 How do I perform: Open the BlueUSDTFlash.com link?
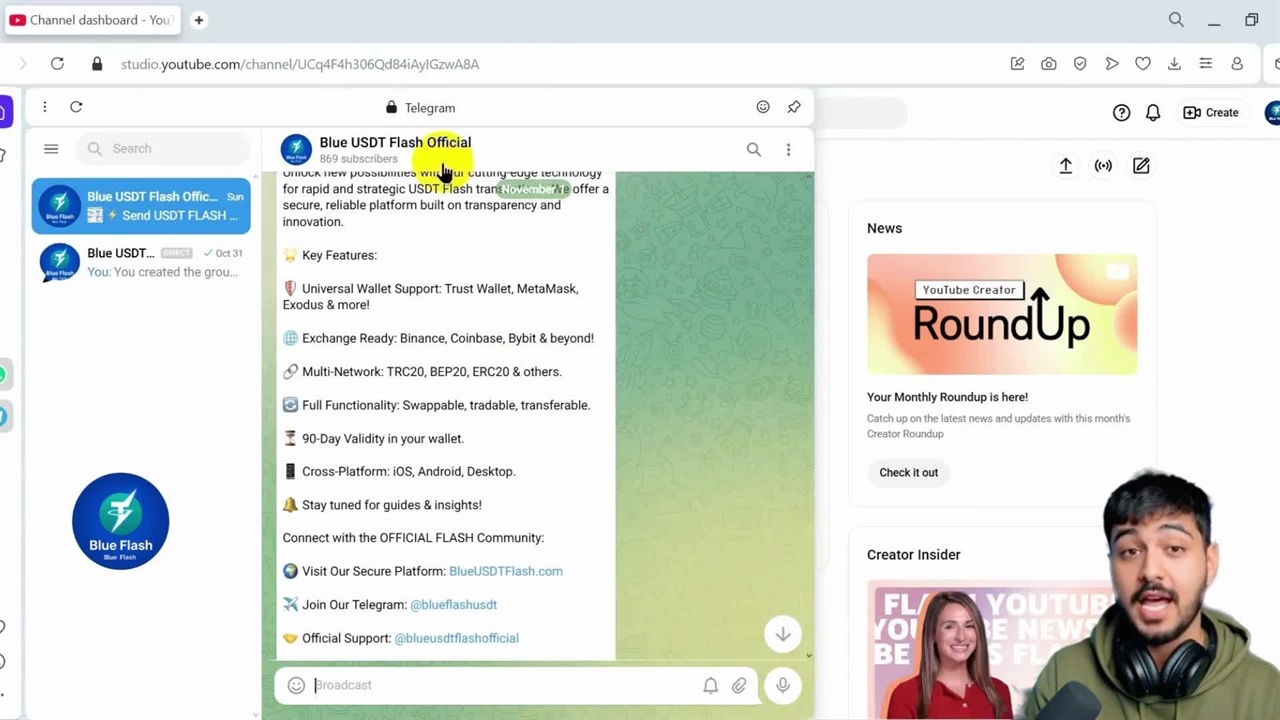click(x=505, y=571)
